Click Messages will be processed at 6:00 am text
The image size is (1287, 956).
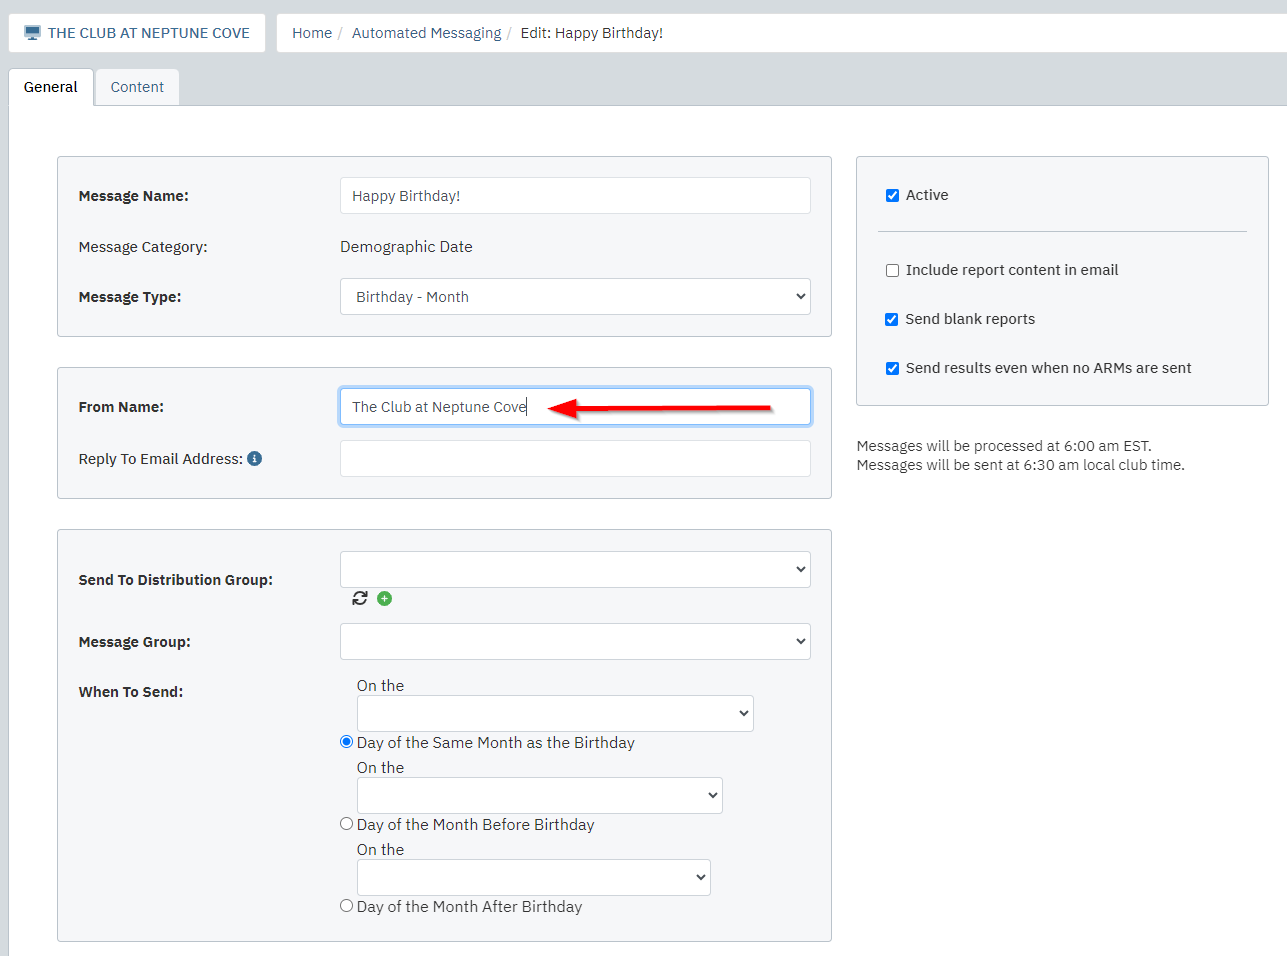[1004, 446]
